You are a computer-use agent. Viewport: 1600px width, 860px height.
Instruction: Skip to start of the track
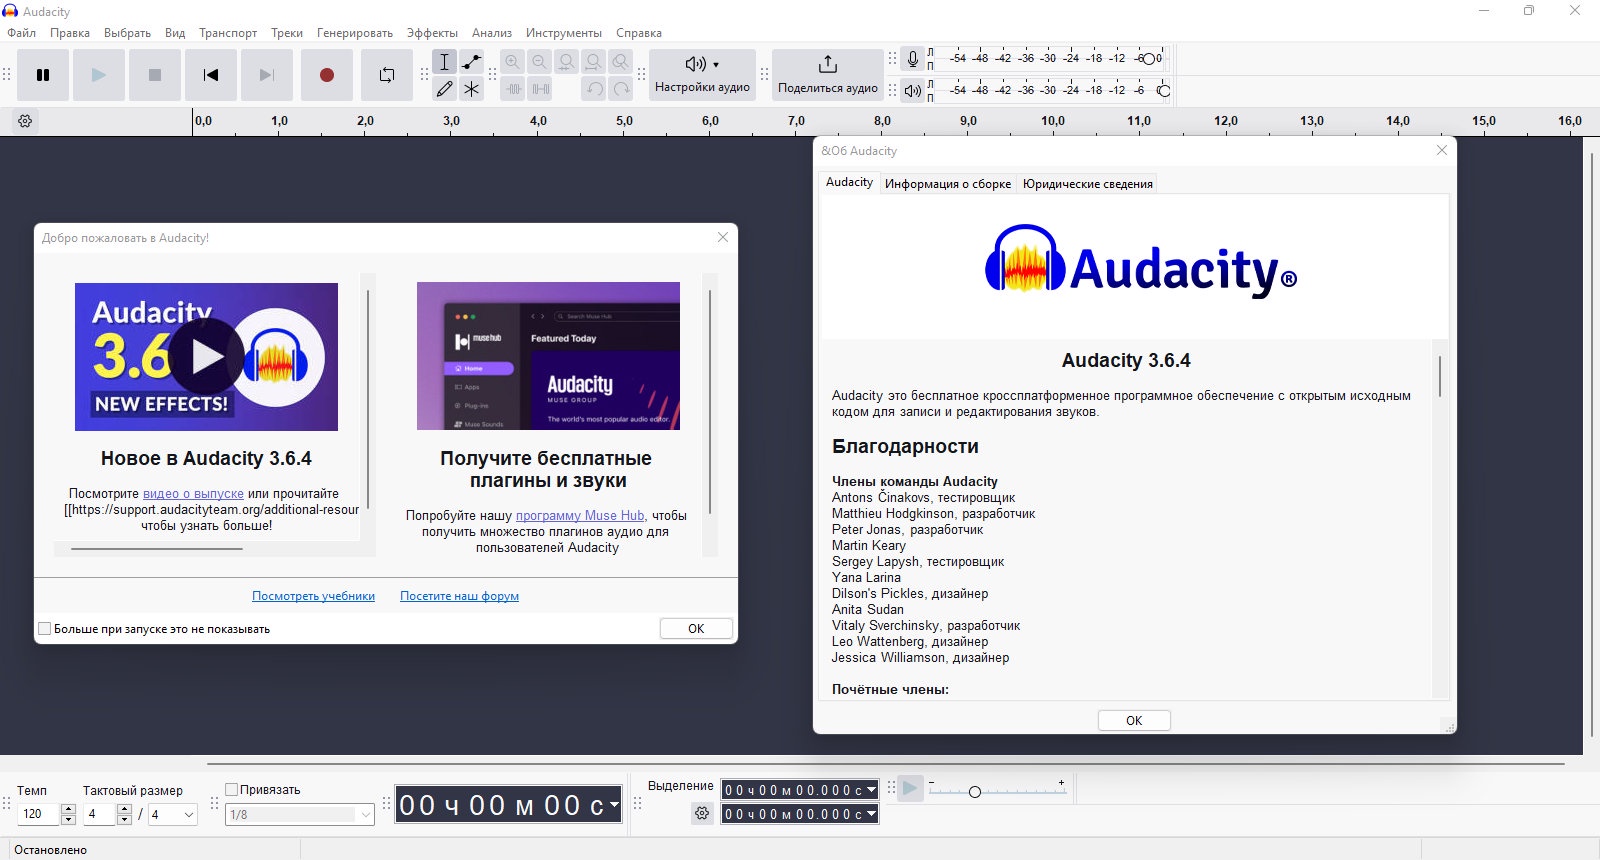211,75
